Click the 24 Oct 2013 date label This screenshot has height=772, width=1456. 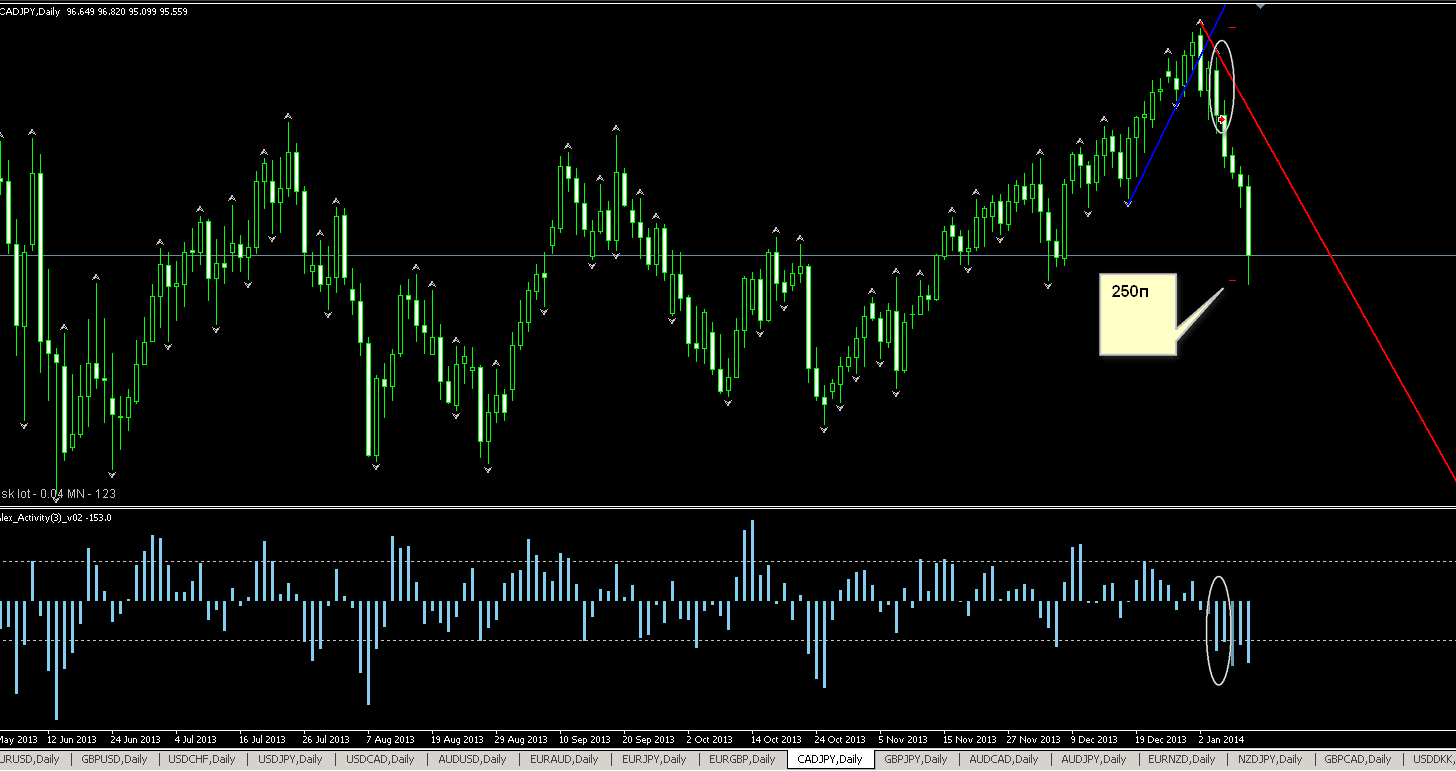pos(840,740)
